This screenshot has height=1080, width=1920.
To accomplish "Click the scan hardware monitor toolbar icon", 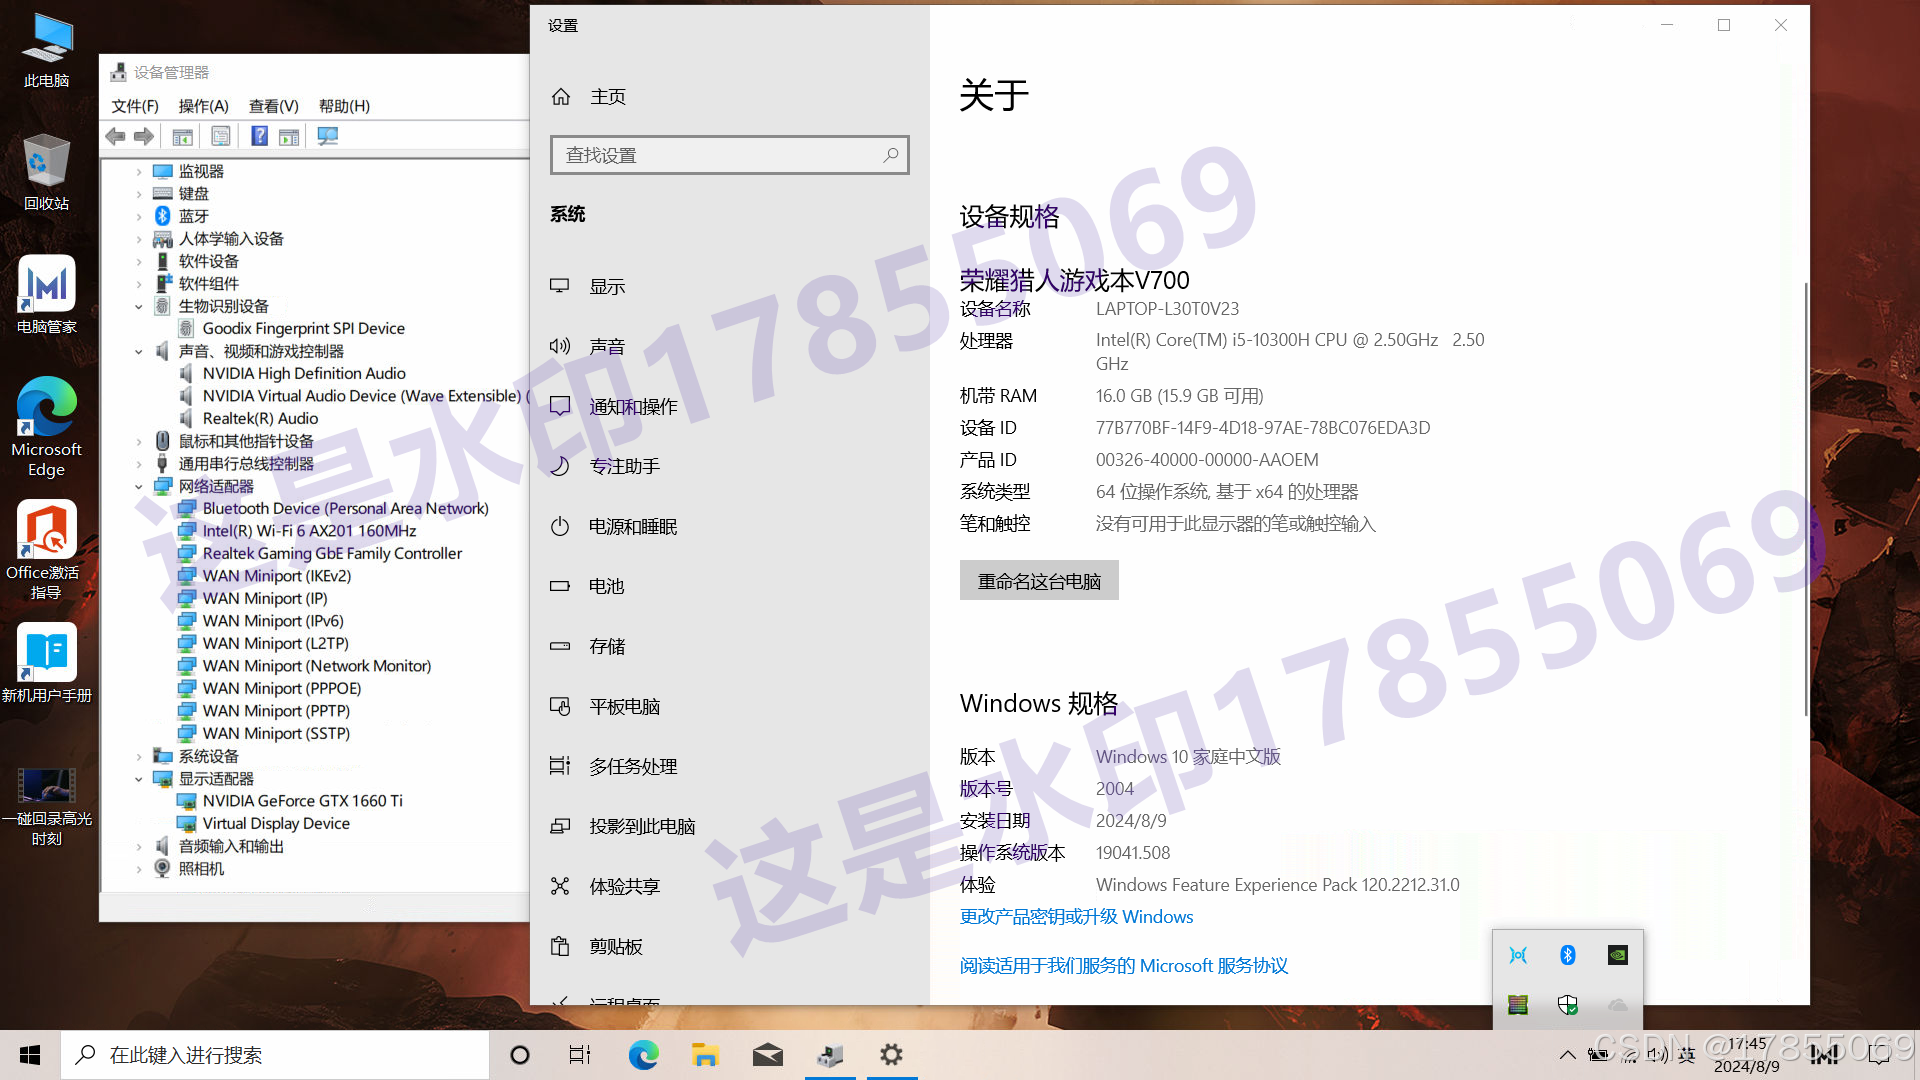I will [327, 136].
